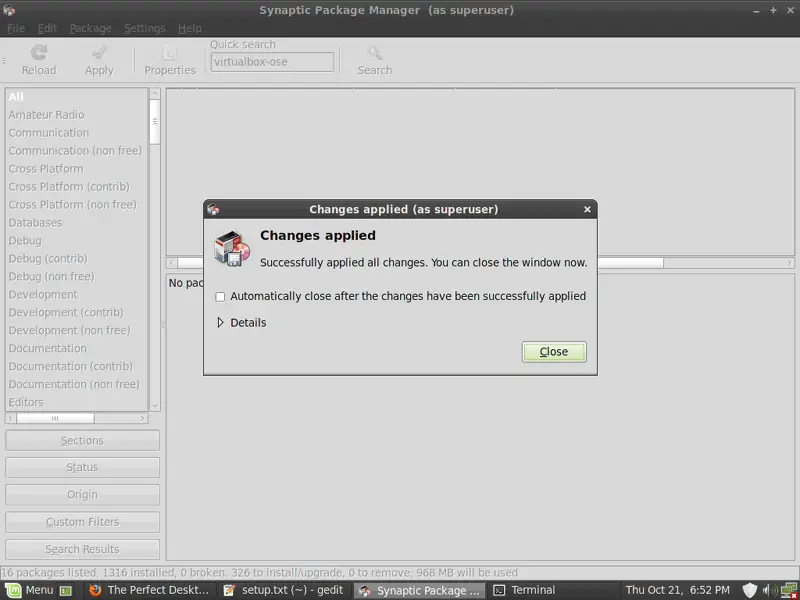Select Debug (contrib) category
The height and width of the screenshot is (600, 800).
[77, 258]
